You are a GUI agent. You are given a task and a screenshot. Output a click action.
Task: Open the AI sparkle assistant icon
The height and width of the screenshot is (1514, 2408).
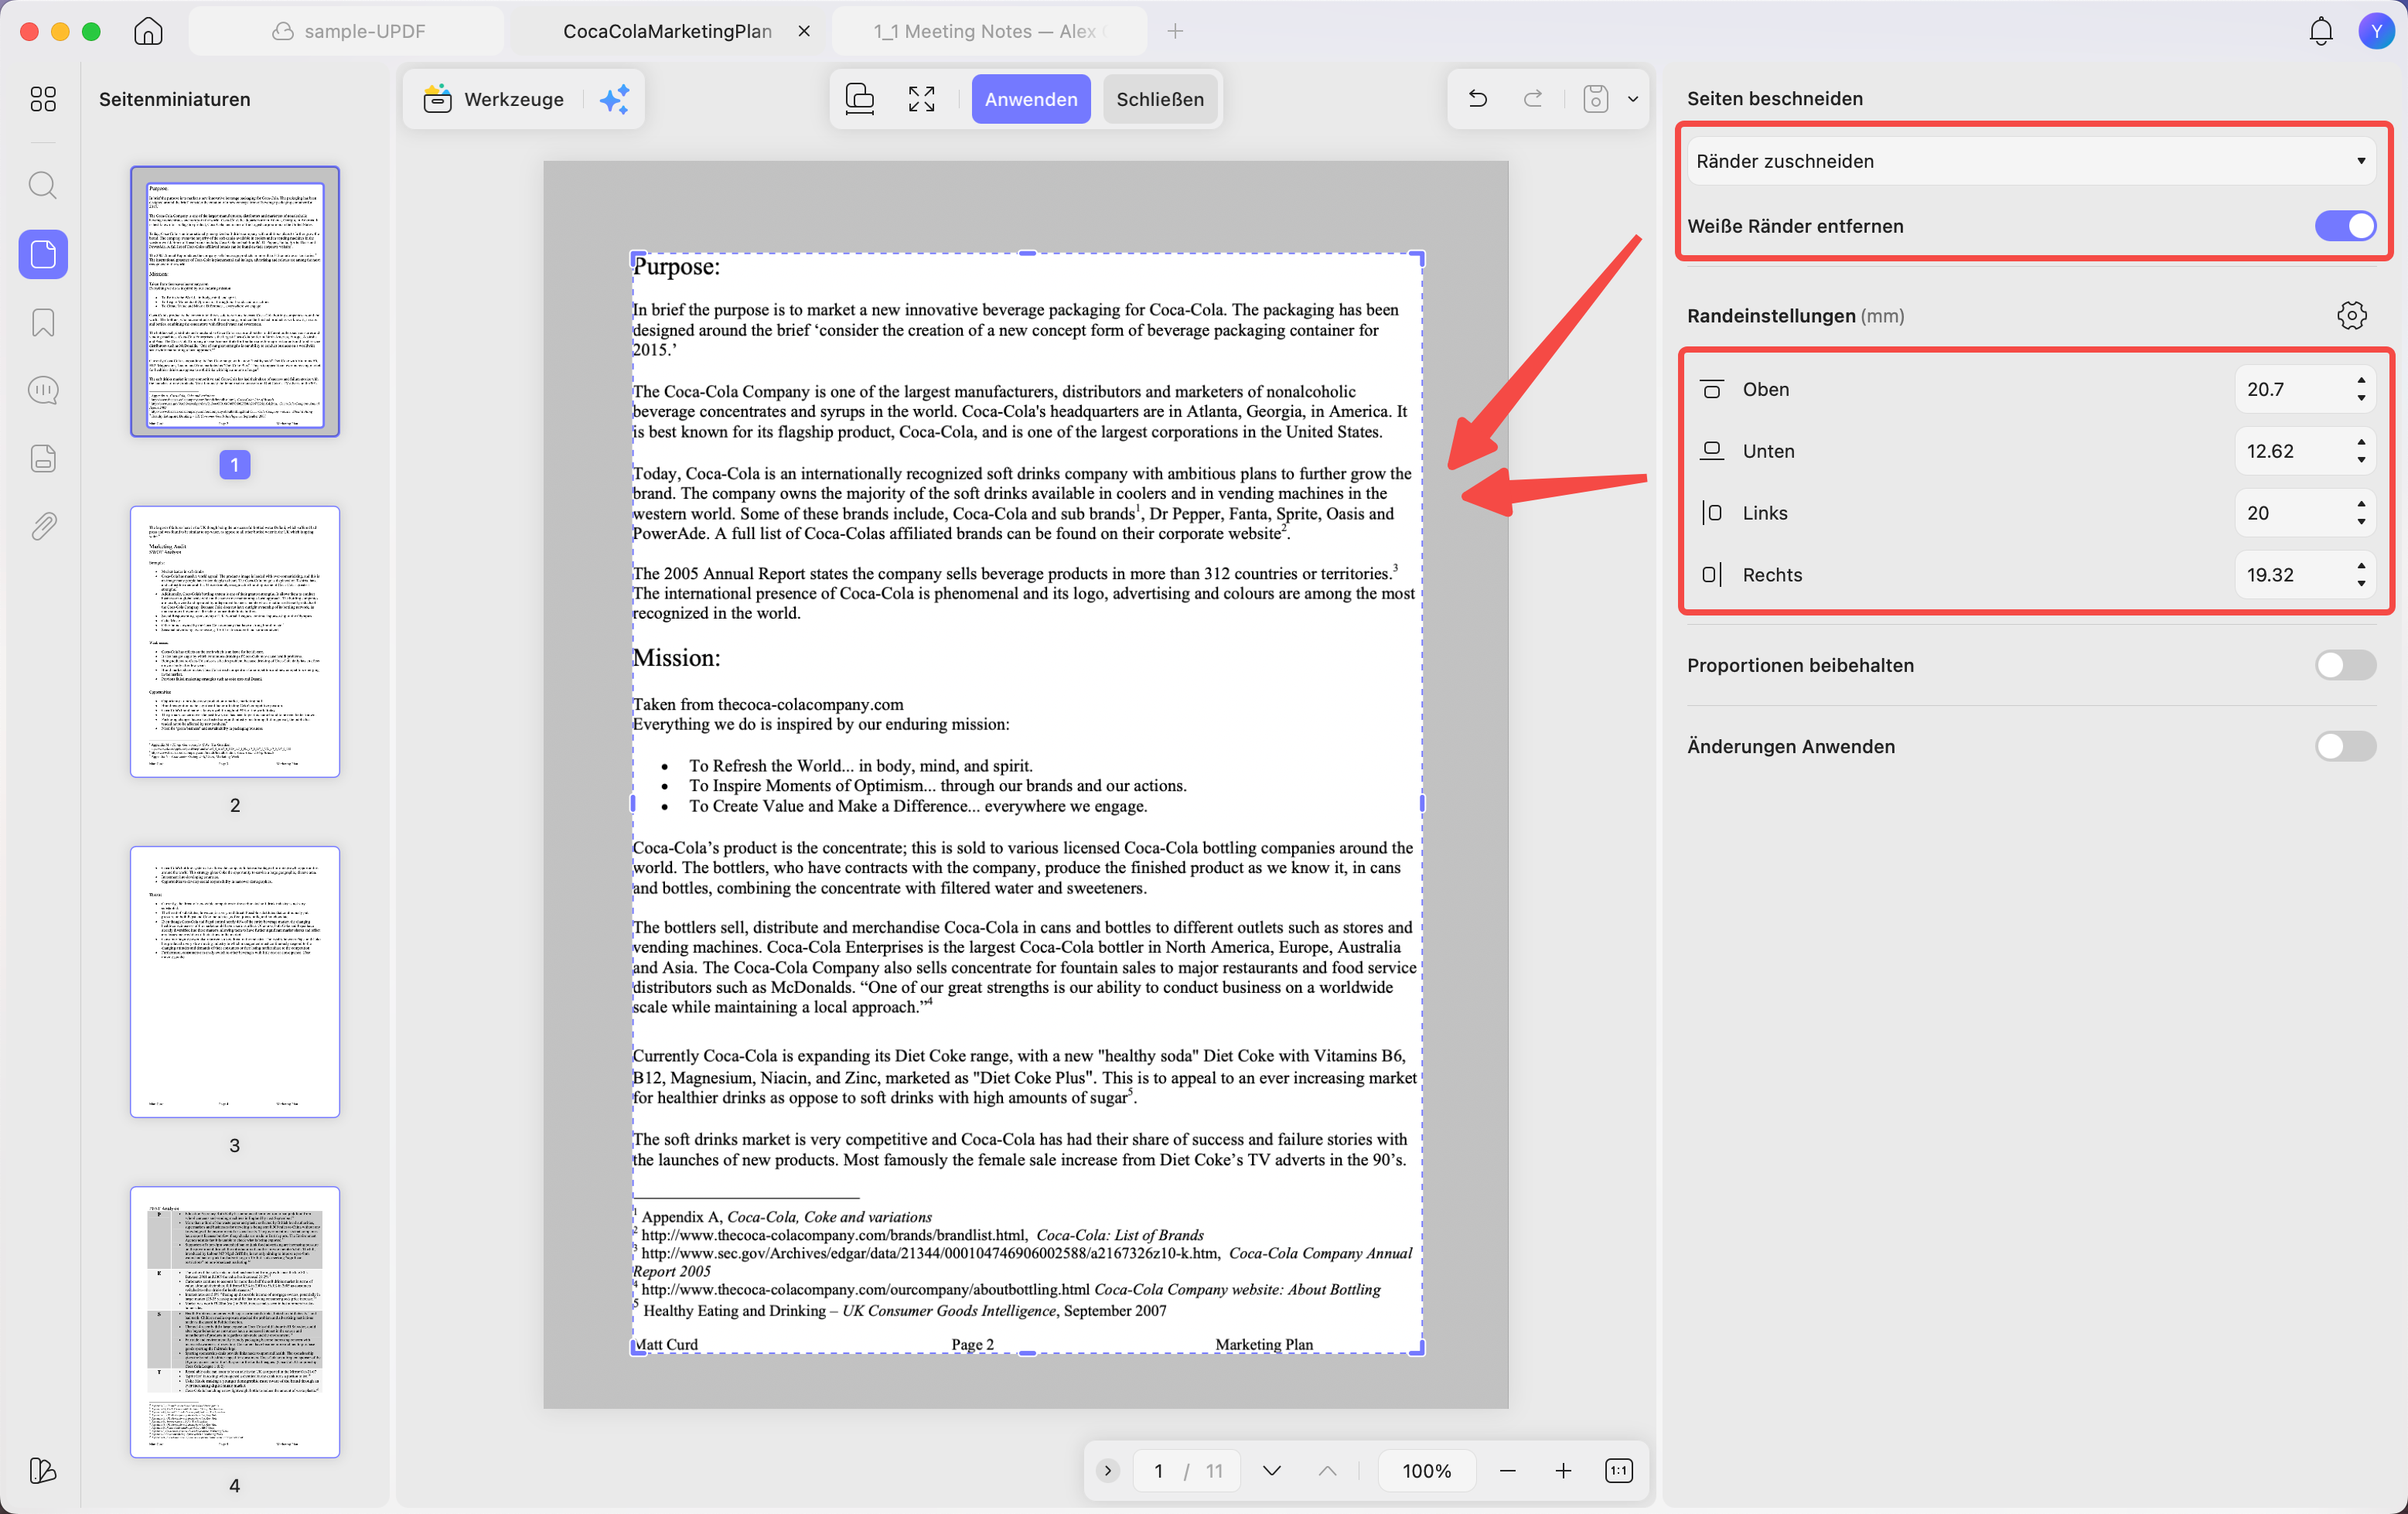point(614,99)
